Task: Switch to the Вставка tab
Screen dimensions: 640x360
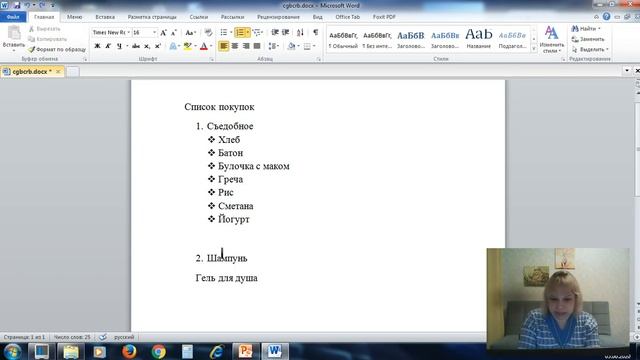Action: point(105,17)
